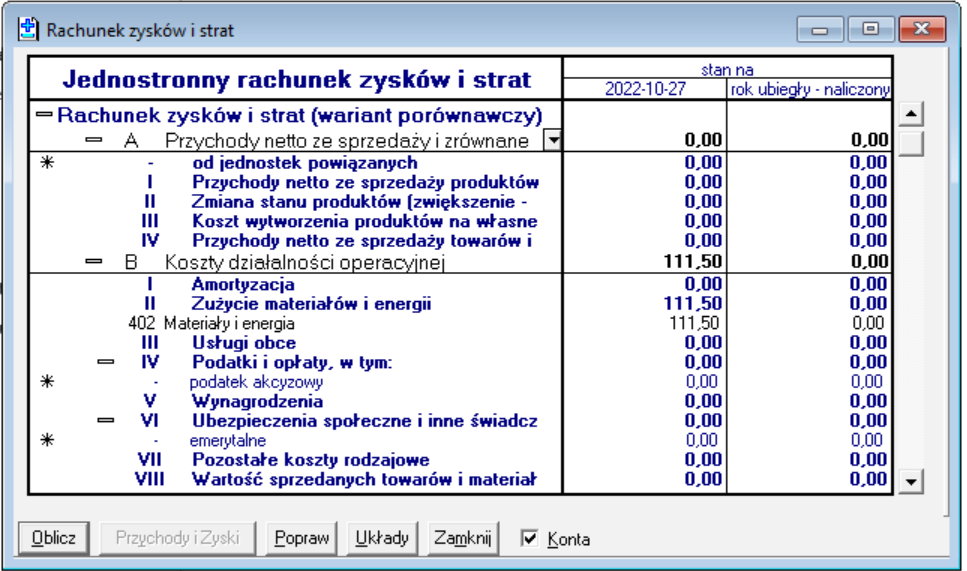This screenshot has height=571, width=967.
Task: Select the '402 Materiały i energia' account row
Action: [228, 324]
